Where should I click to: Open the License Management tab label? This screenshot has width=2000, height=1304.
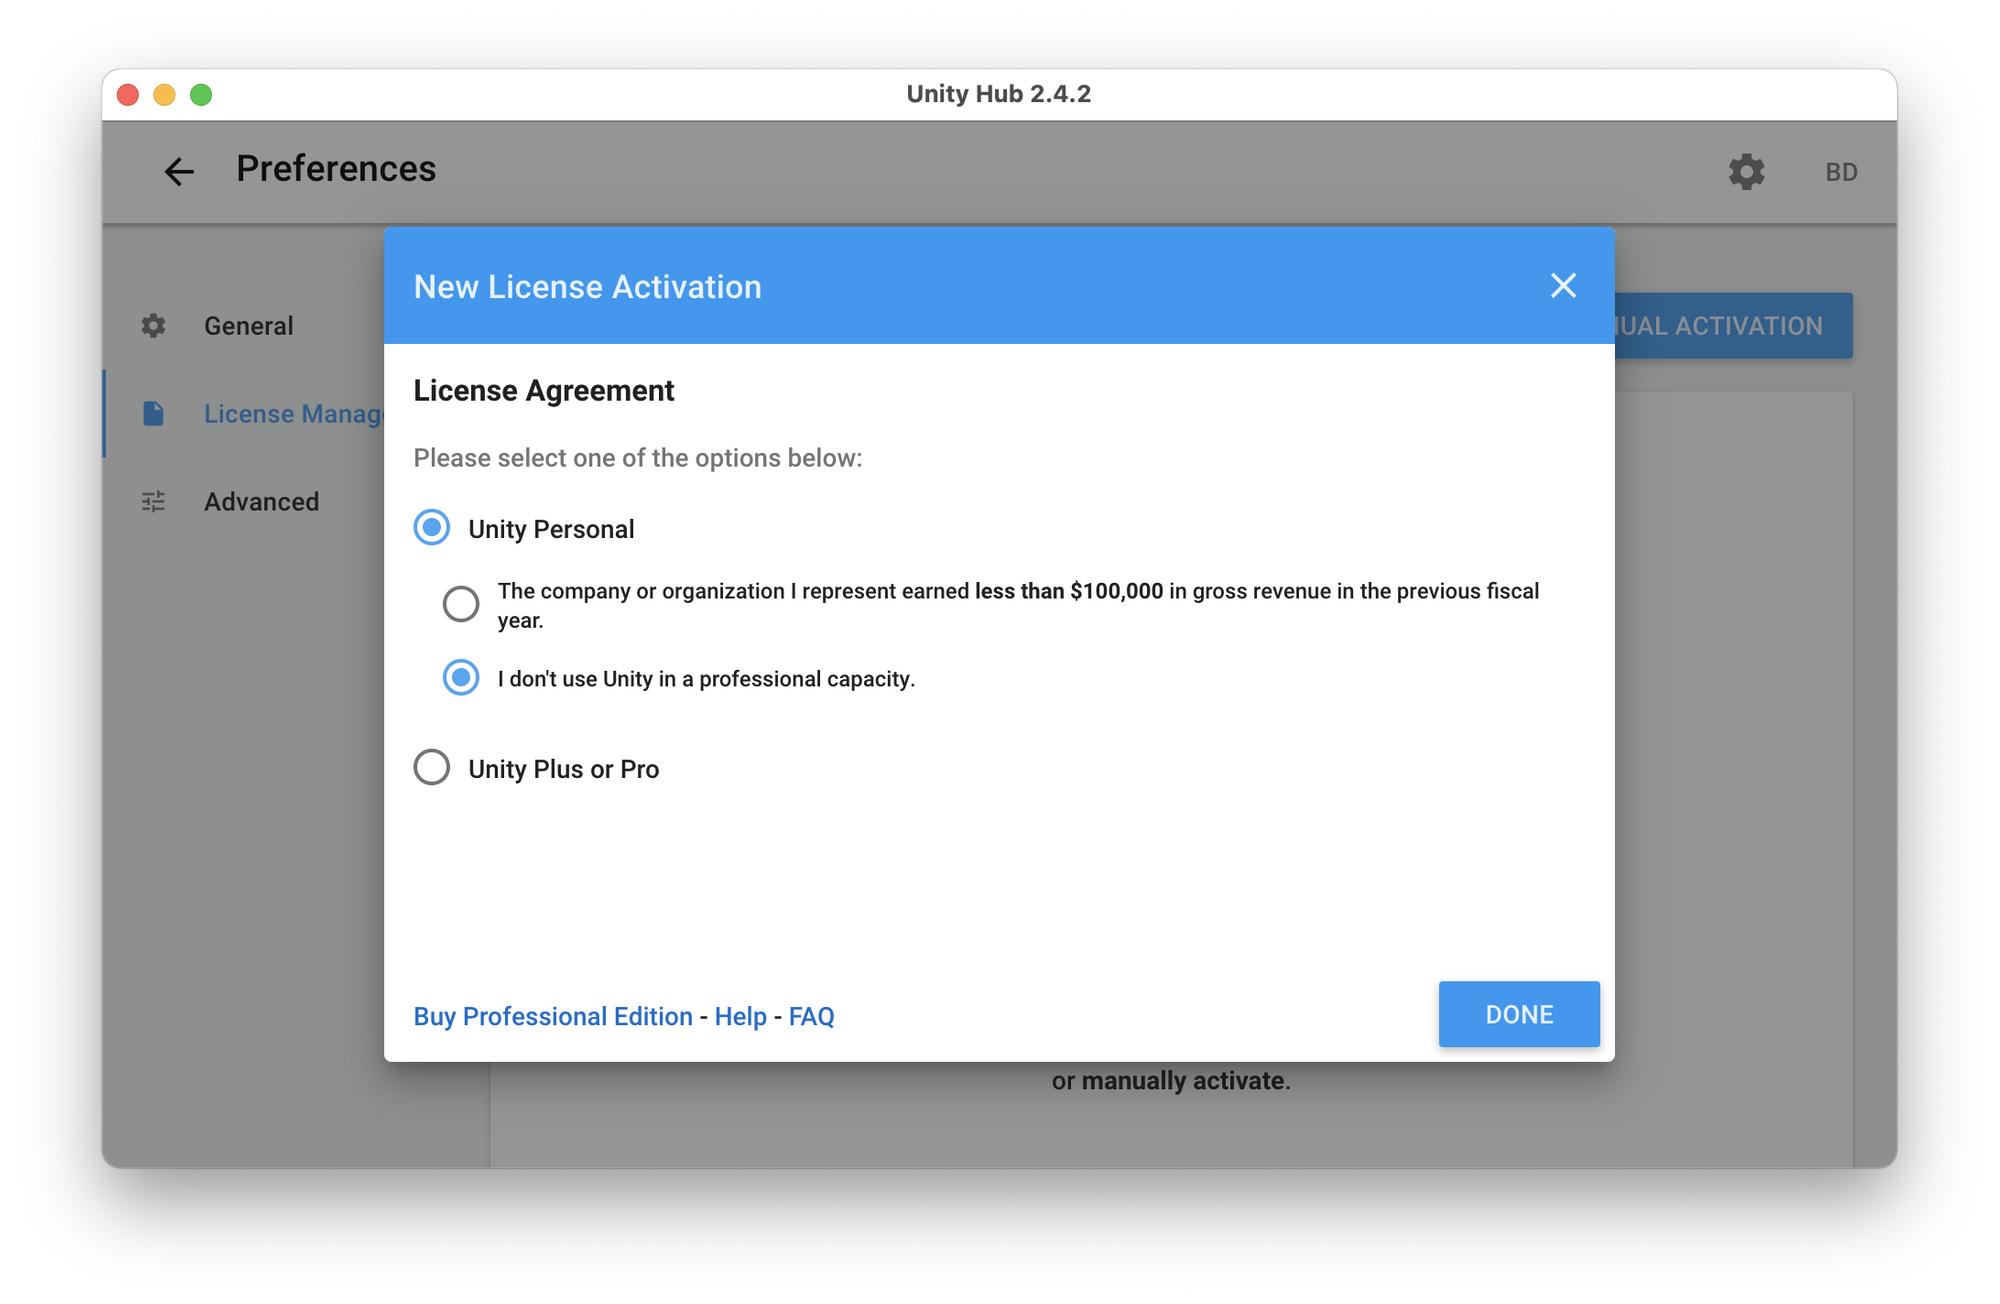tap(292, 414)
